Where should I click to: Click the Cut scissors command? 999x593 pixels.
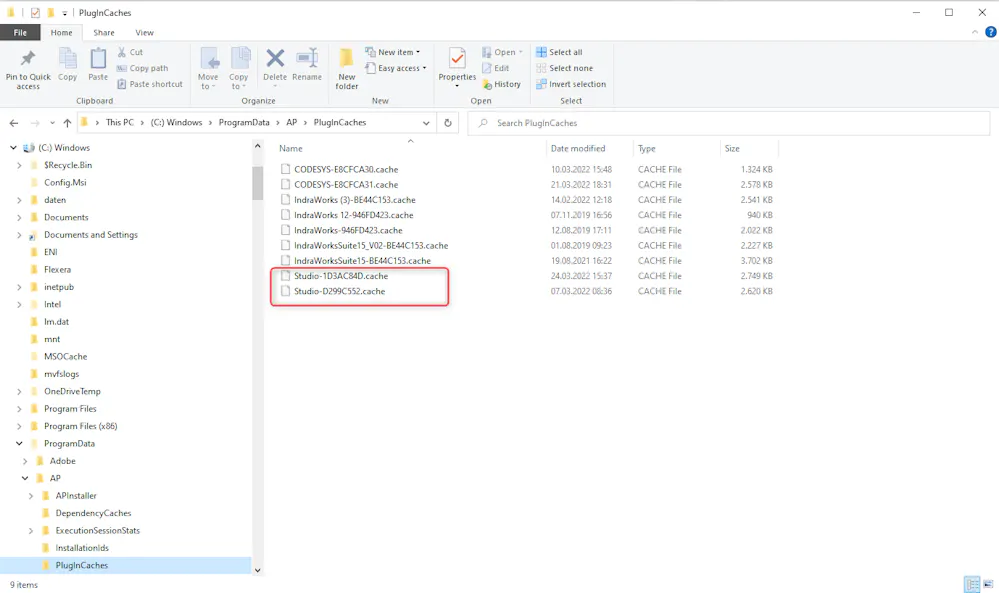[130, 52]
